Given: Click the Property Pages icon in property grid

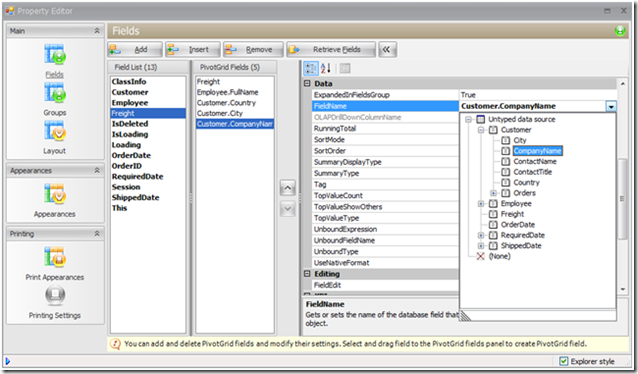Looking at the screenshot, I should point(345,68).
